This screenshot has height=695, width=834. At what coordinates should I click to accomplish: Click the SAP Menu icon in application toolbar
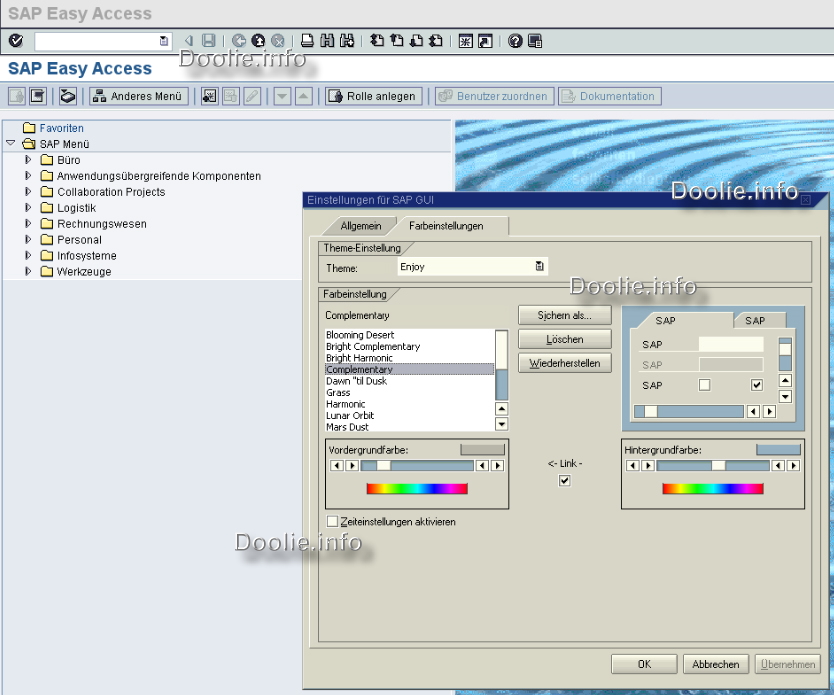click(38, 96)
